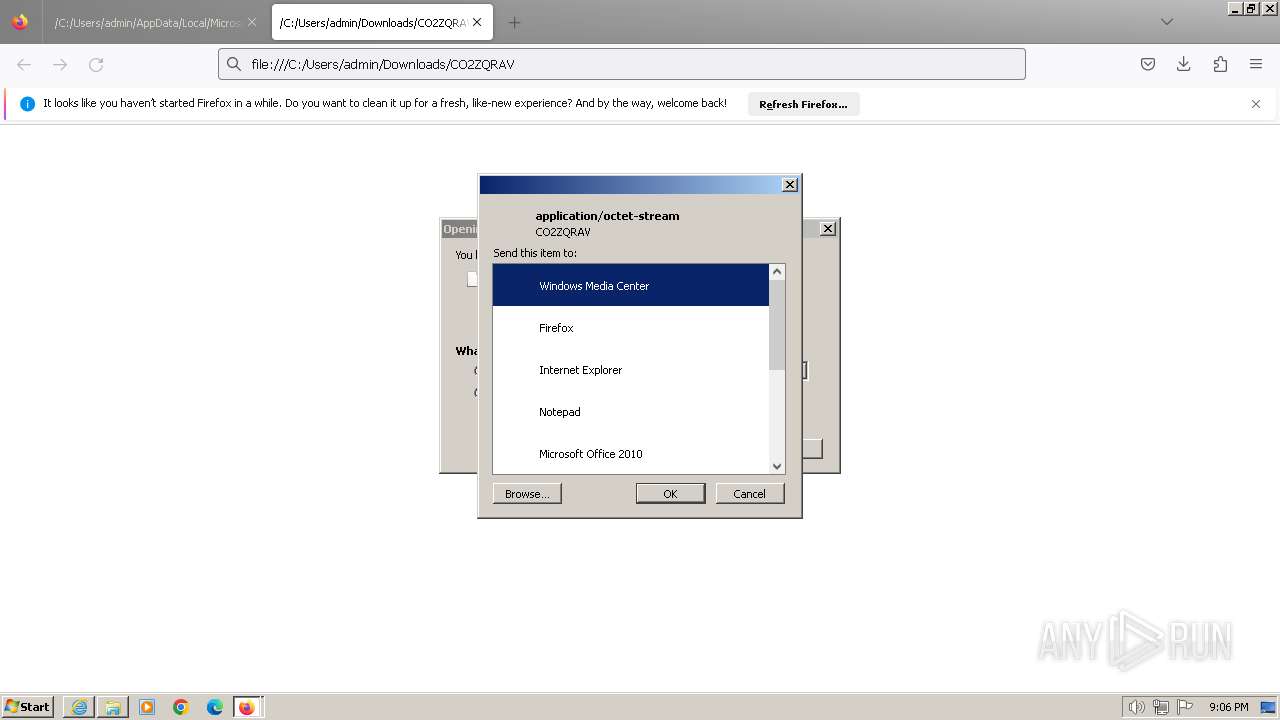This screenshot has height=720, width=1280.
Task: Click the Firefox View icon
Action: [20, 22]
